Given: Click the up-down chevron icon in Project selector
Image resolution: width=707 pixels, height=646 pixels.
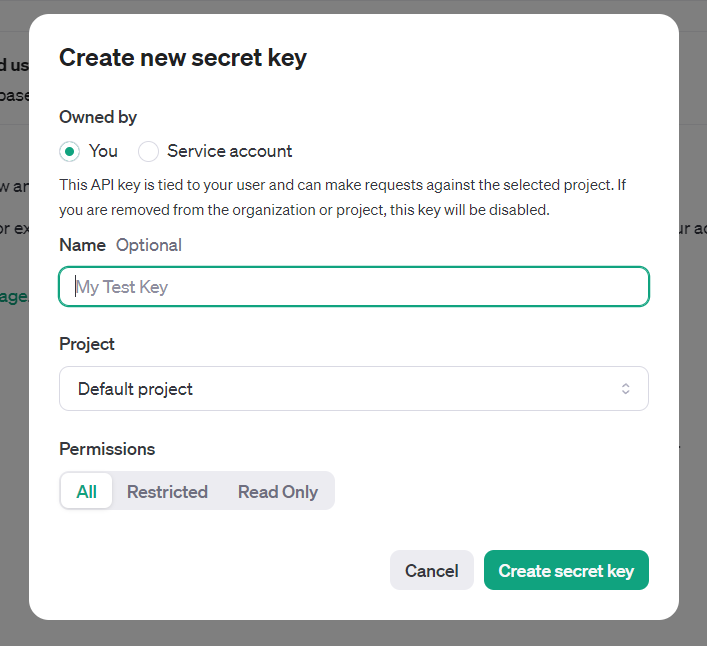Looking at the screenshot, I should click(625, 389).
